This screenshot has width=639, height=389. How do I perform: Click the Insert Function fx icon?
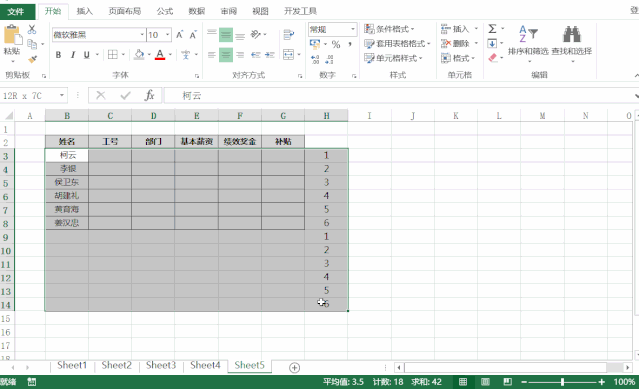150,96
